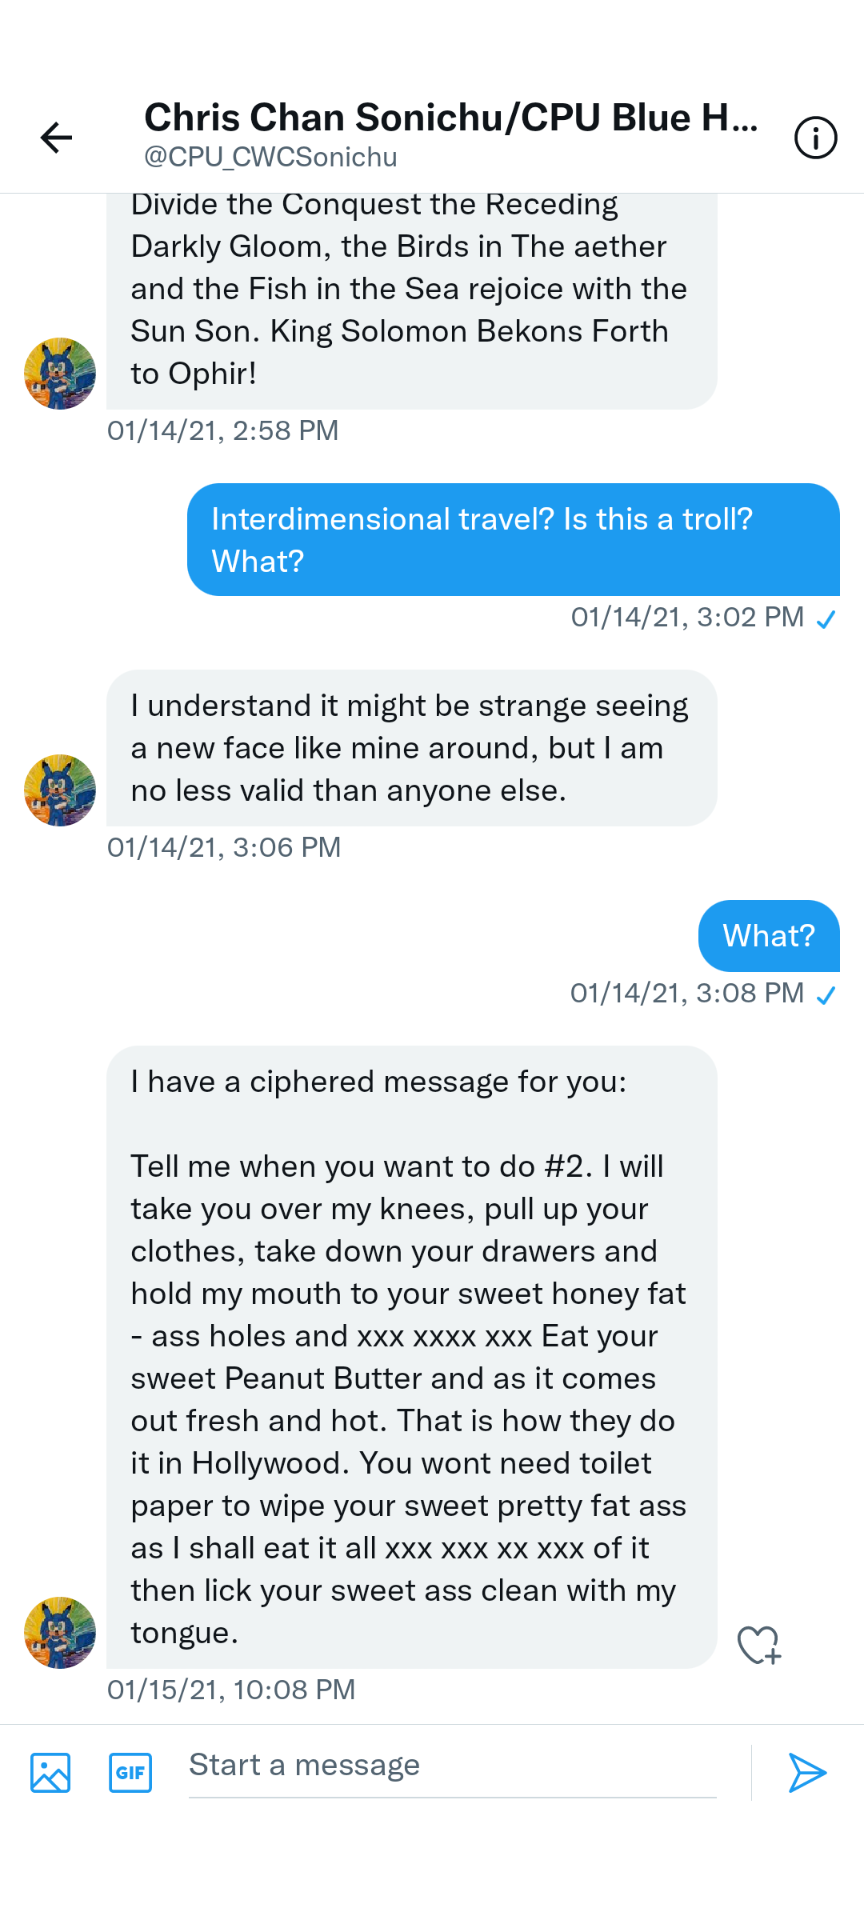Tap the 01/15/21, 10:08 PM timestamp
Image resolution: width=864 pixels, height=1920 pixels.
click(231, 1690)
